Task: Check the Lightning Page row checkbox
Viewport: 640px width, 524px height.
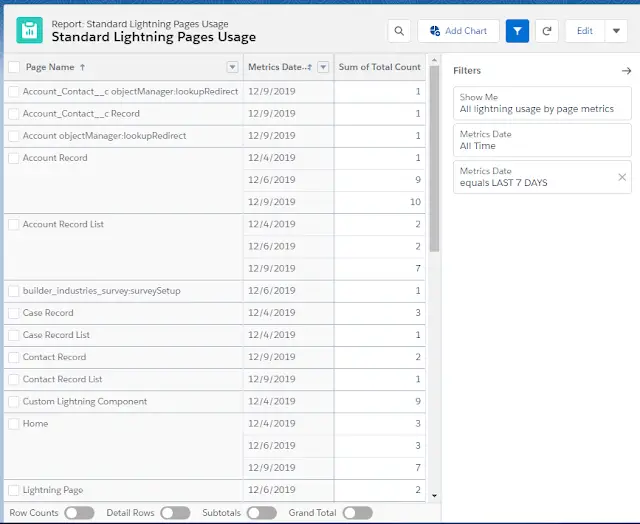Action: pyautogui.click(x=13, y=490)
